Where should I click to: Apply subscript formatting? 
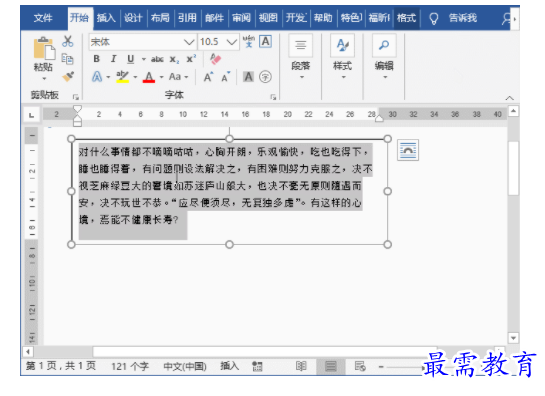(x=174, y=59)
